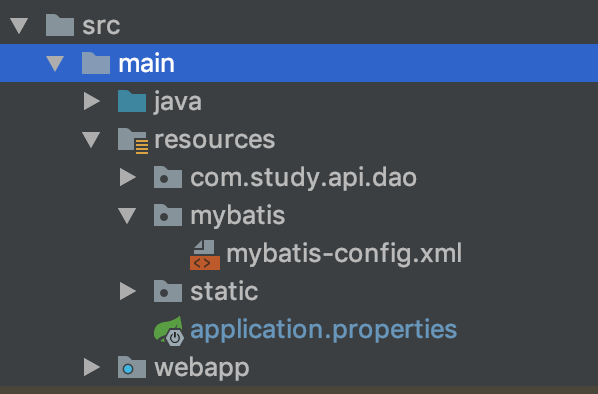
Task: Expand the webapp folder arrow
Action: pos(92,367)
